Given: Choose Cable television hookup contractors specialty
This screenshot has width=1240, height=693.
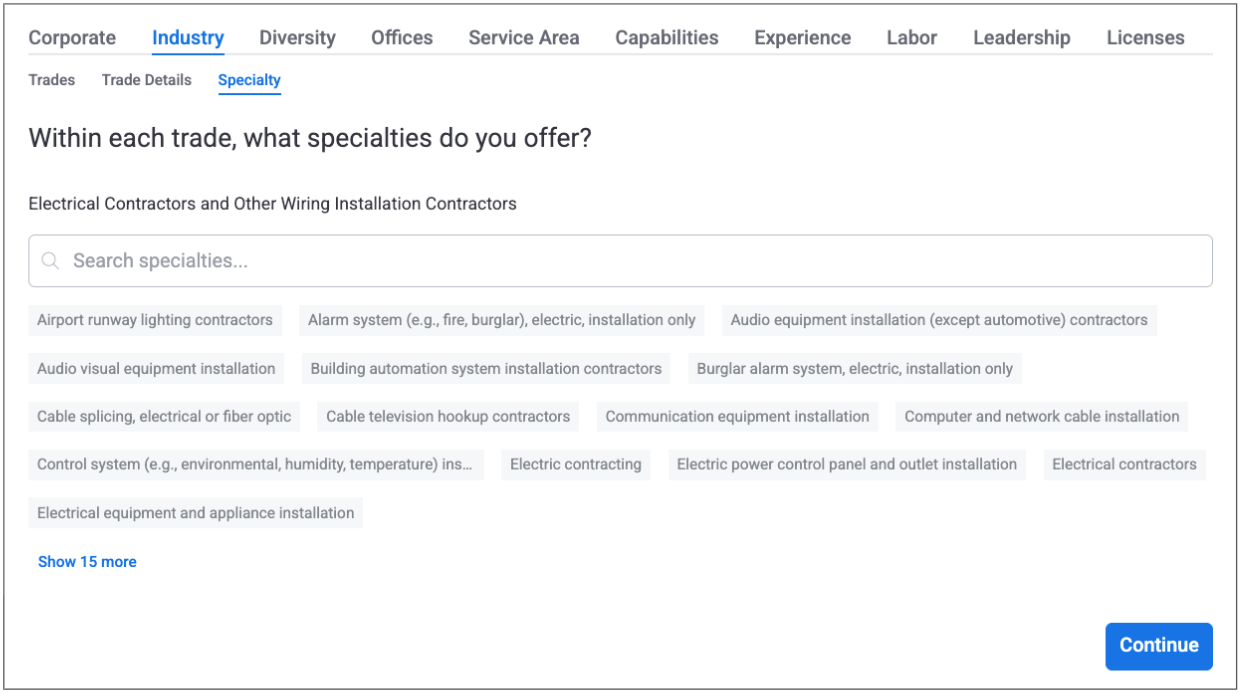Looking at the screenshot, I should [x=448, y=416].
